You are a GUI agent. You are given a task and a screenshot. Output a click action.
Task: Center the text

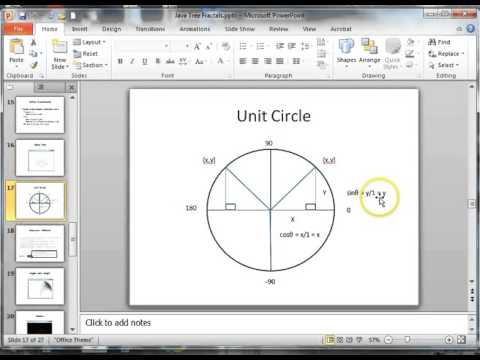pos(255,61)
